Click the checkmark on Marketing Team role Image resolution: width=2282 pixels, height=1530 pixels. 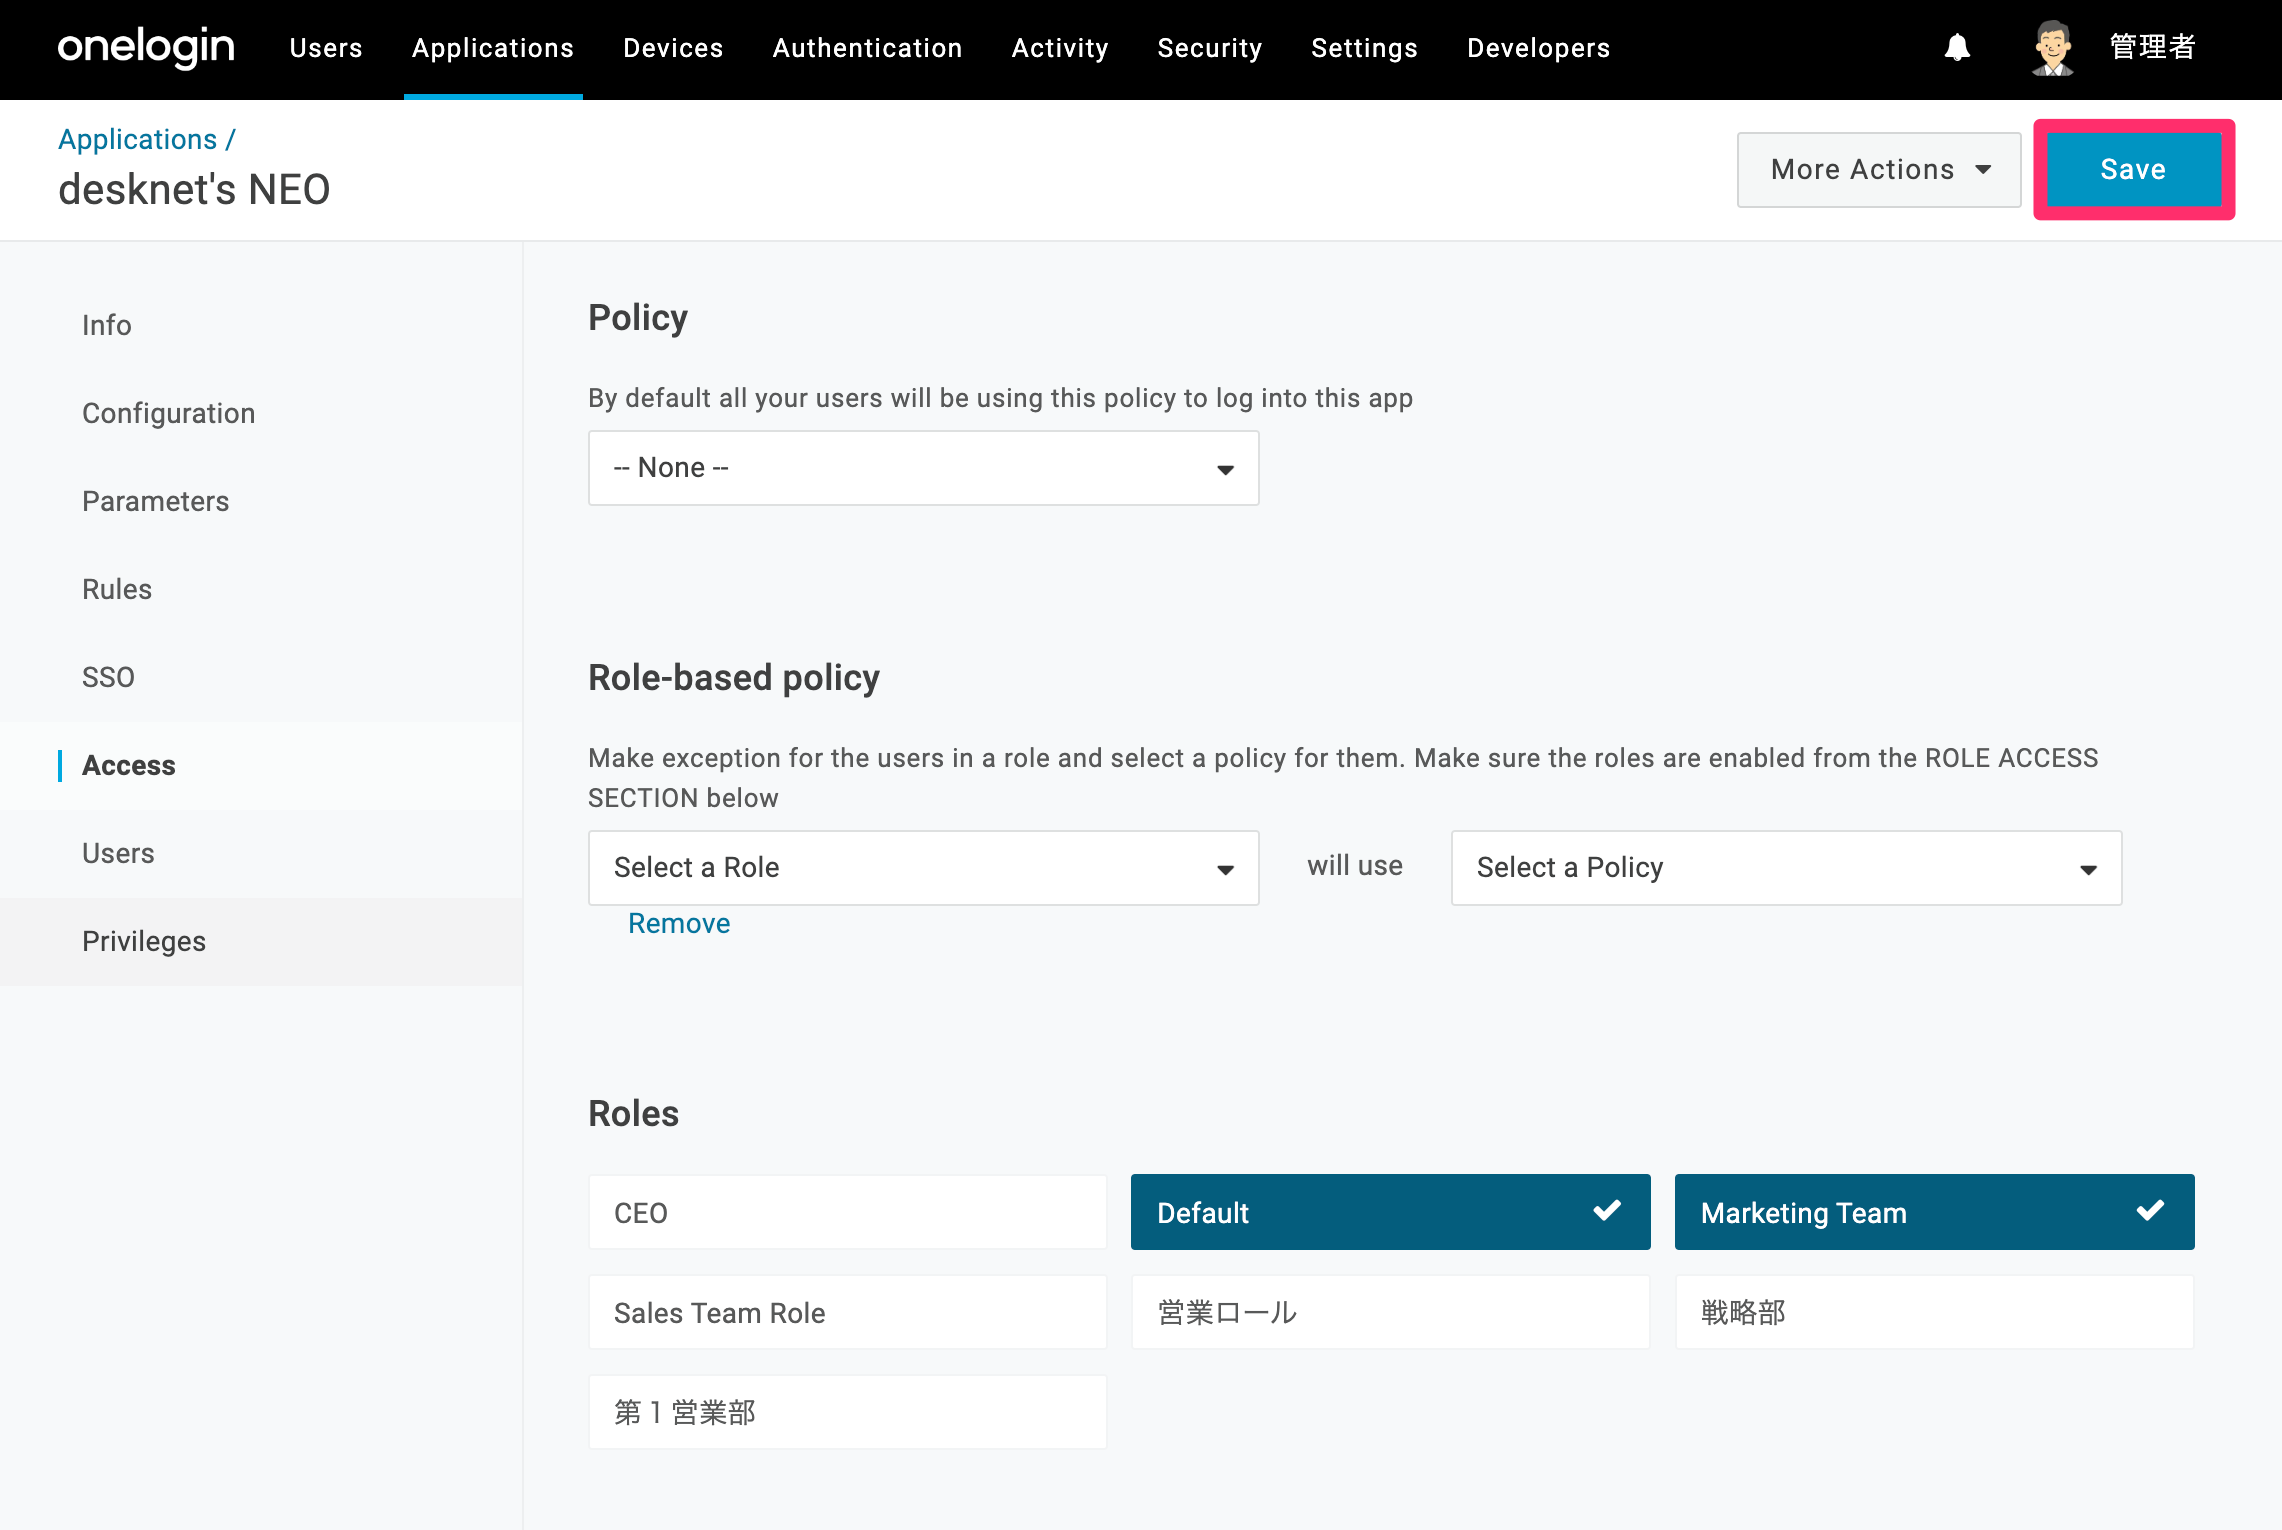2150,1211
